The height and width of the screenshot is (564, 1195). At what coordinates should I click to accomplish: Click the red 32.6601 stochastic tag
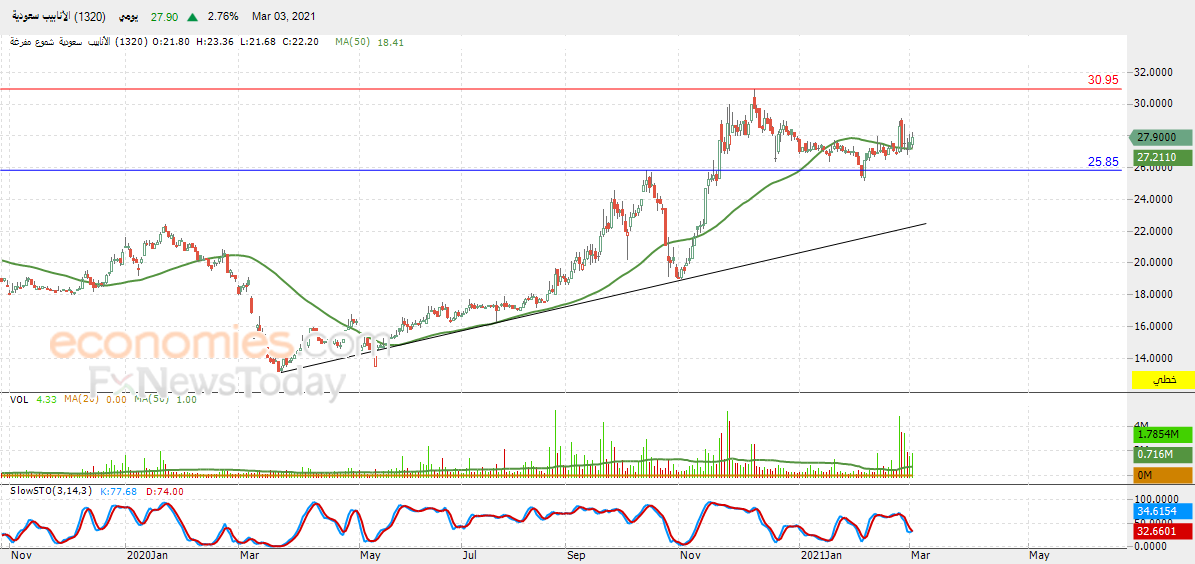pos(1161,530)
